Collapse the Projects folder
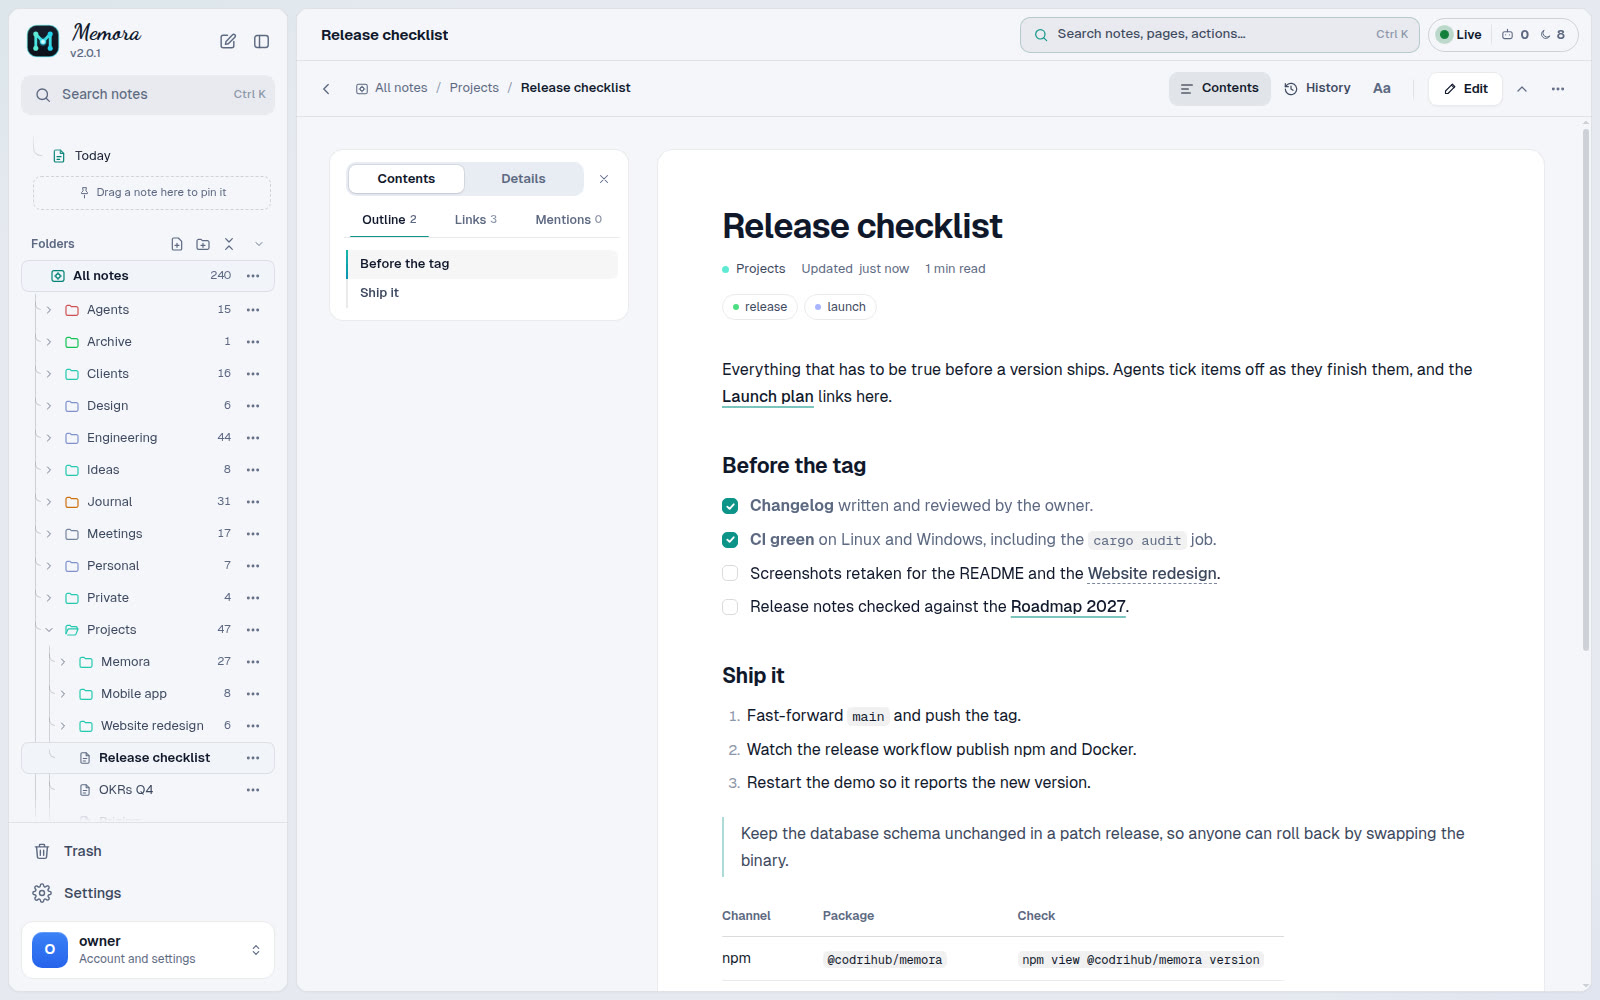 point(49,630)
